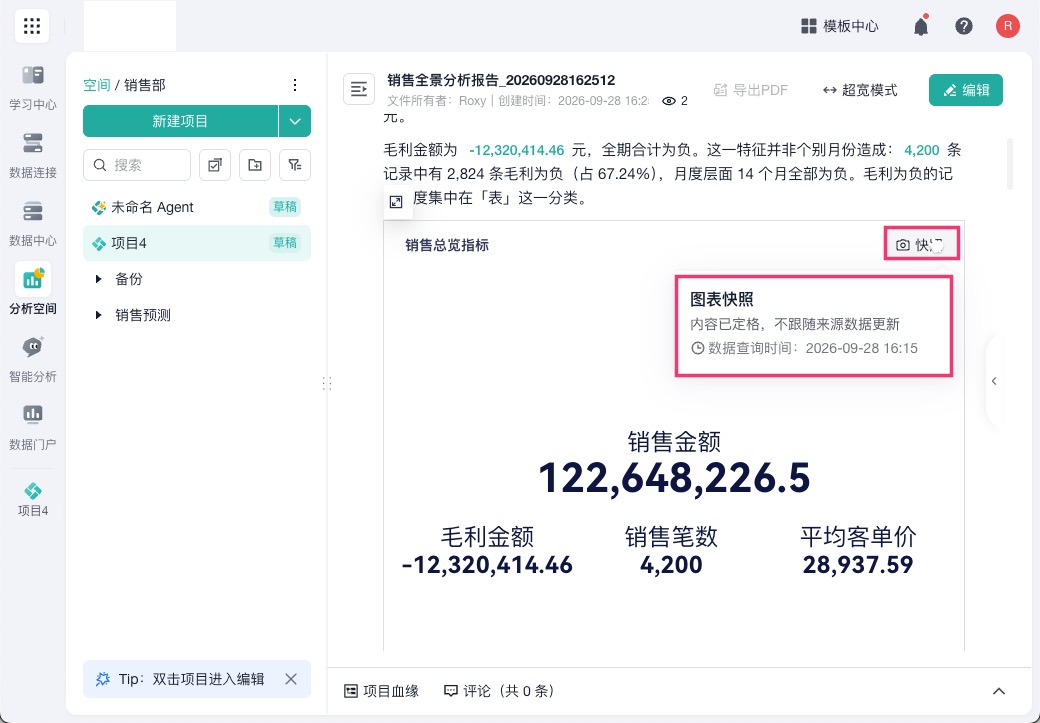Viewport: 1040px width, 723px height.
Task: Open 模板中心 in the top bar
Action: coord(840,27)
